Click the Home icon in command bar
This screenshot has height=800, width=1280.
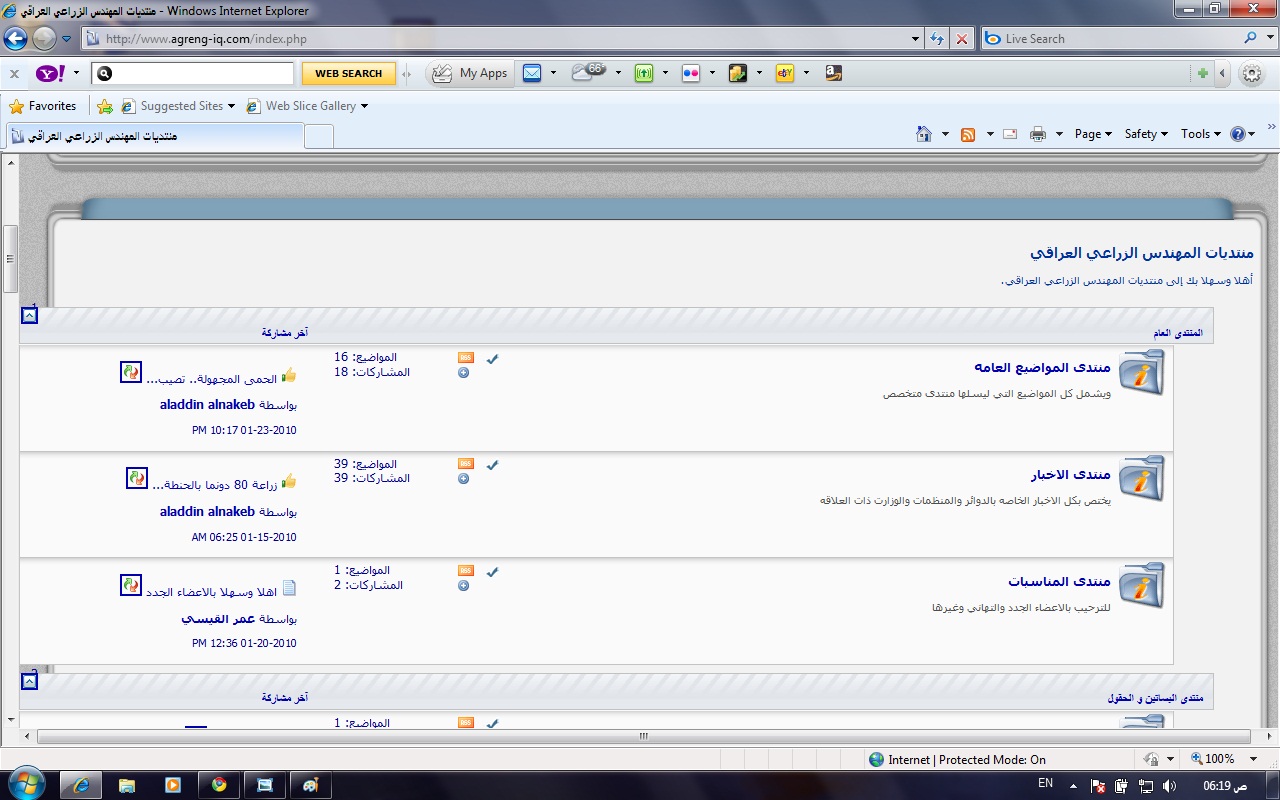(x=924, y=134)
